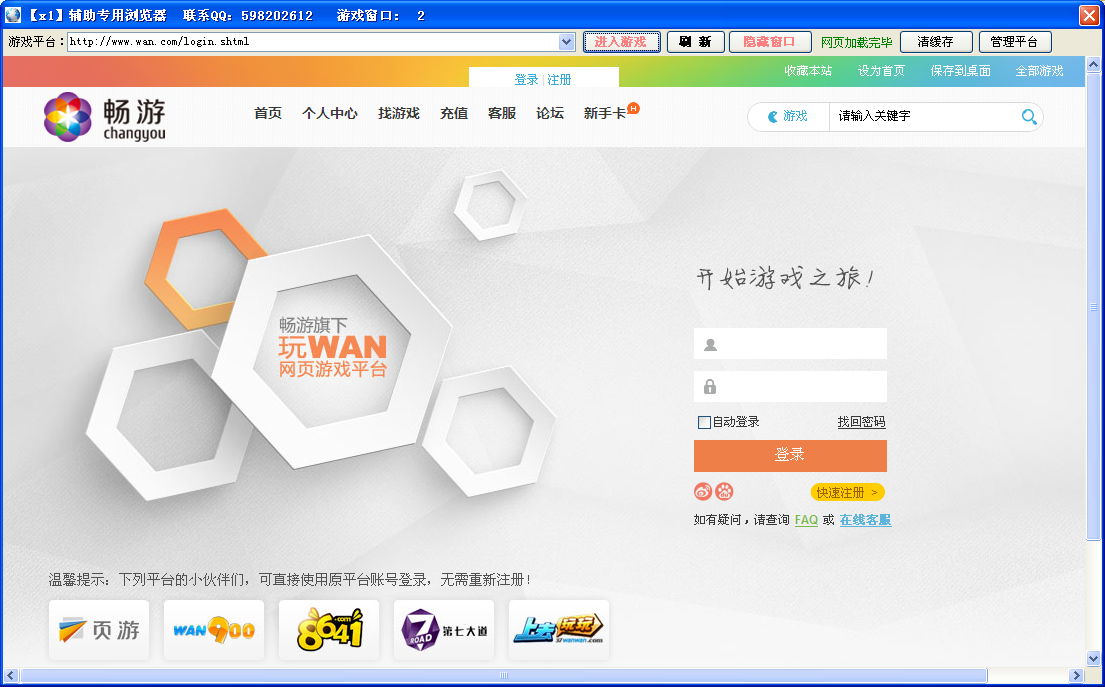Click the 游戏平台 URL address field
1105x687 pixels.
pyautogui.click(x=314, y=42)
